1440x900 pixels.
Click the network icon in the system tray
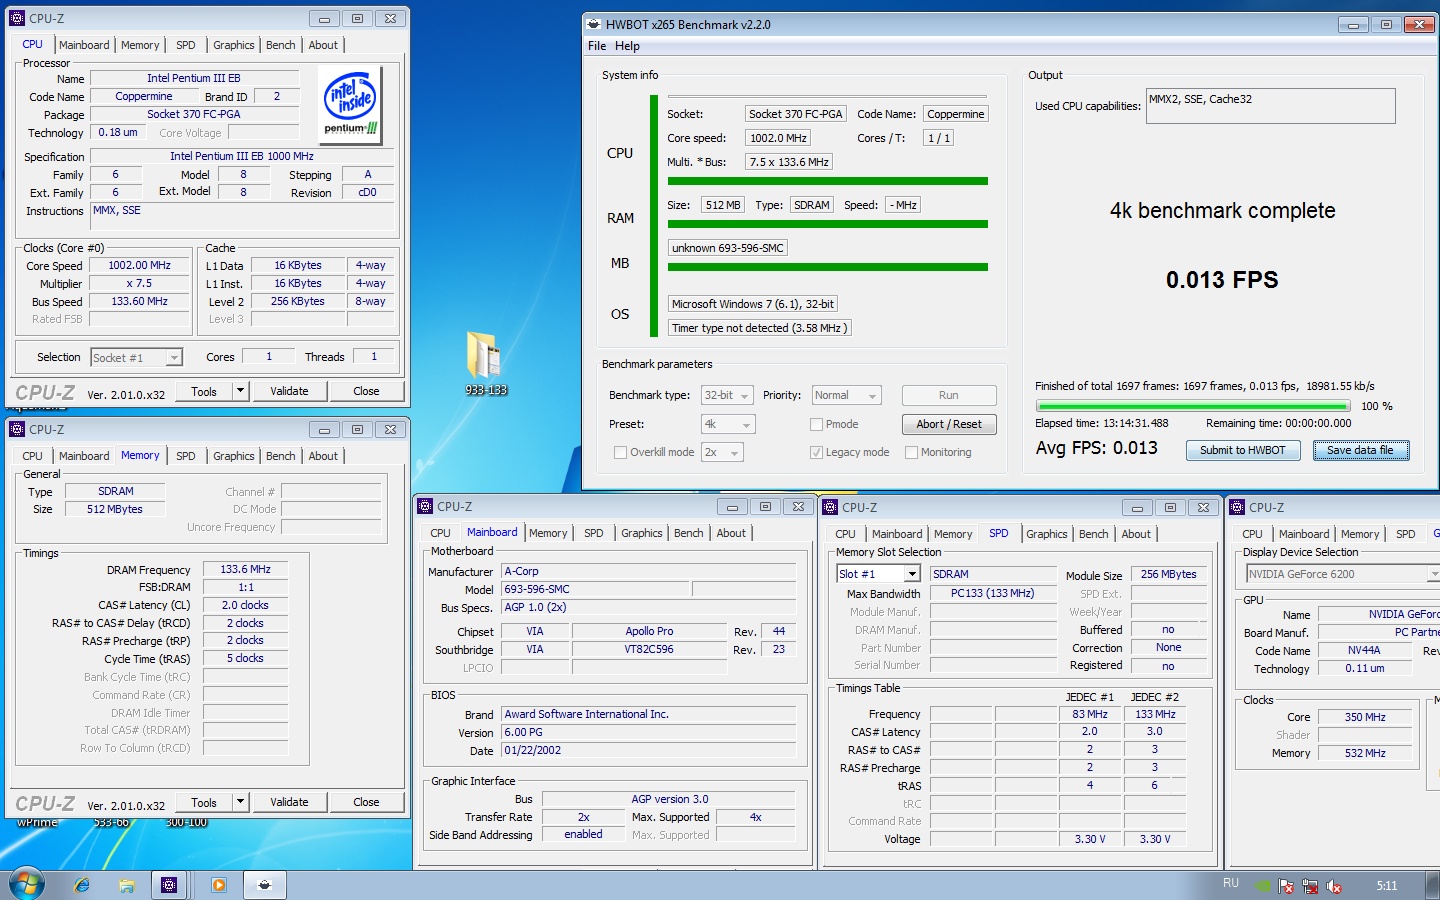coord(1309,886)
